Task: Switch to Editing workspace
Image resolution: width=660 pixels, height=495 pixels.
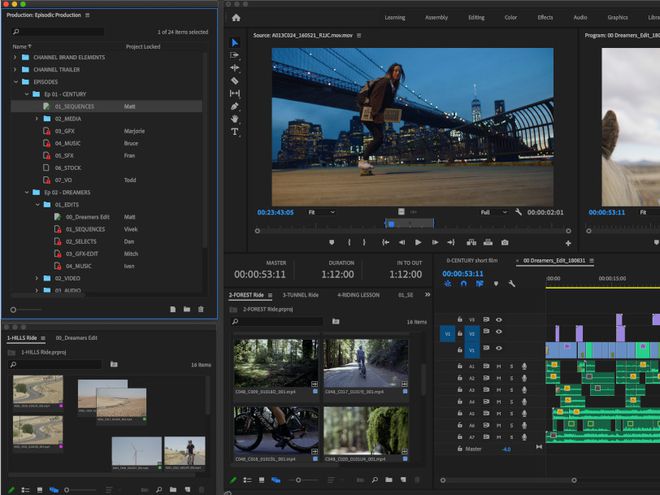Action: (x=476, y=18)
